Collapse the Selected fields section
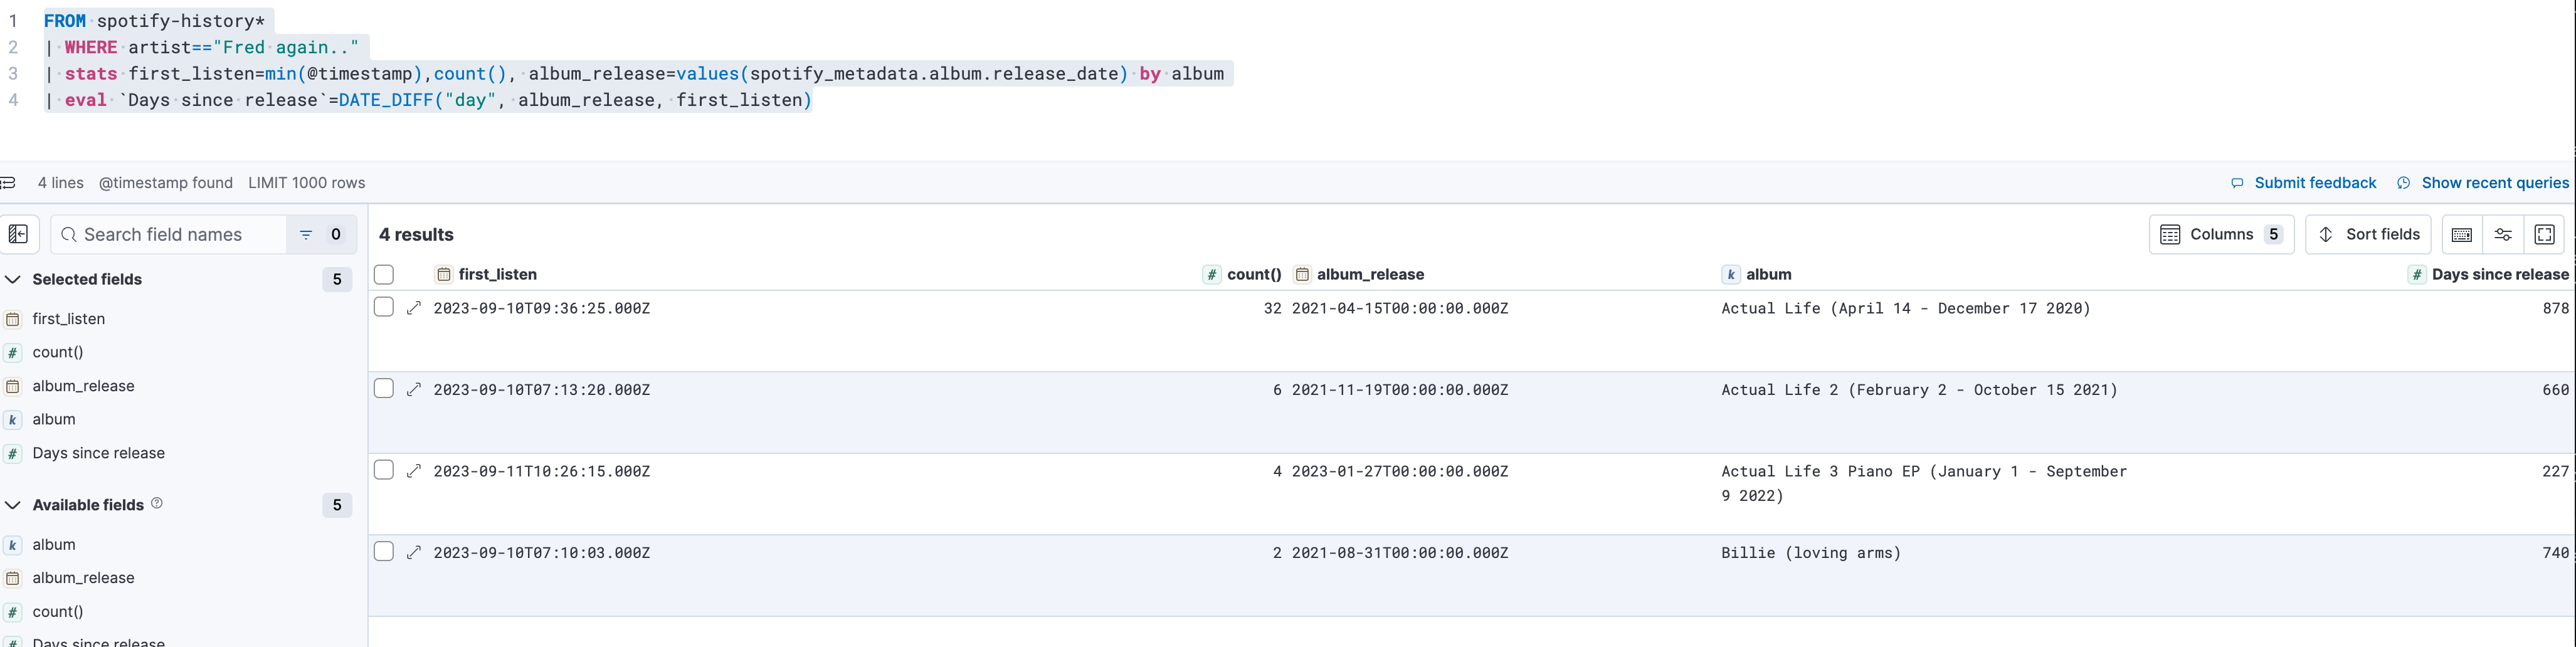Image resolution: width=2576 pixels, height=647 pixels. (13, 279)
